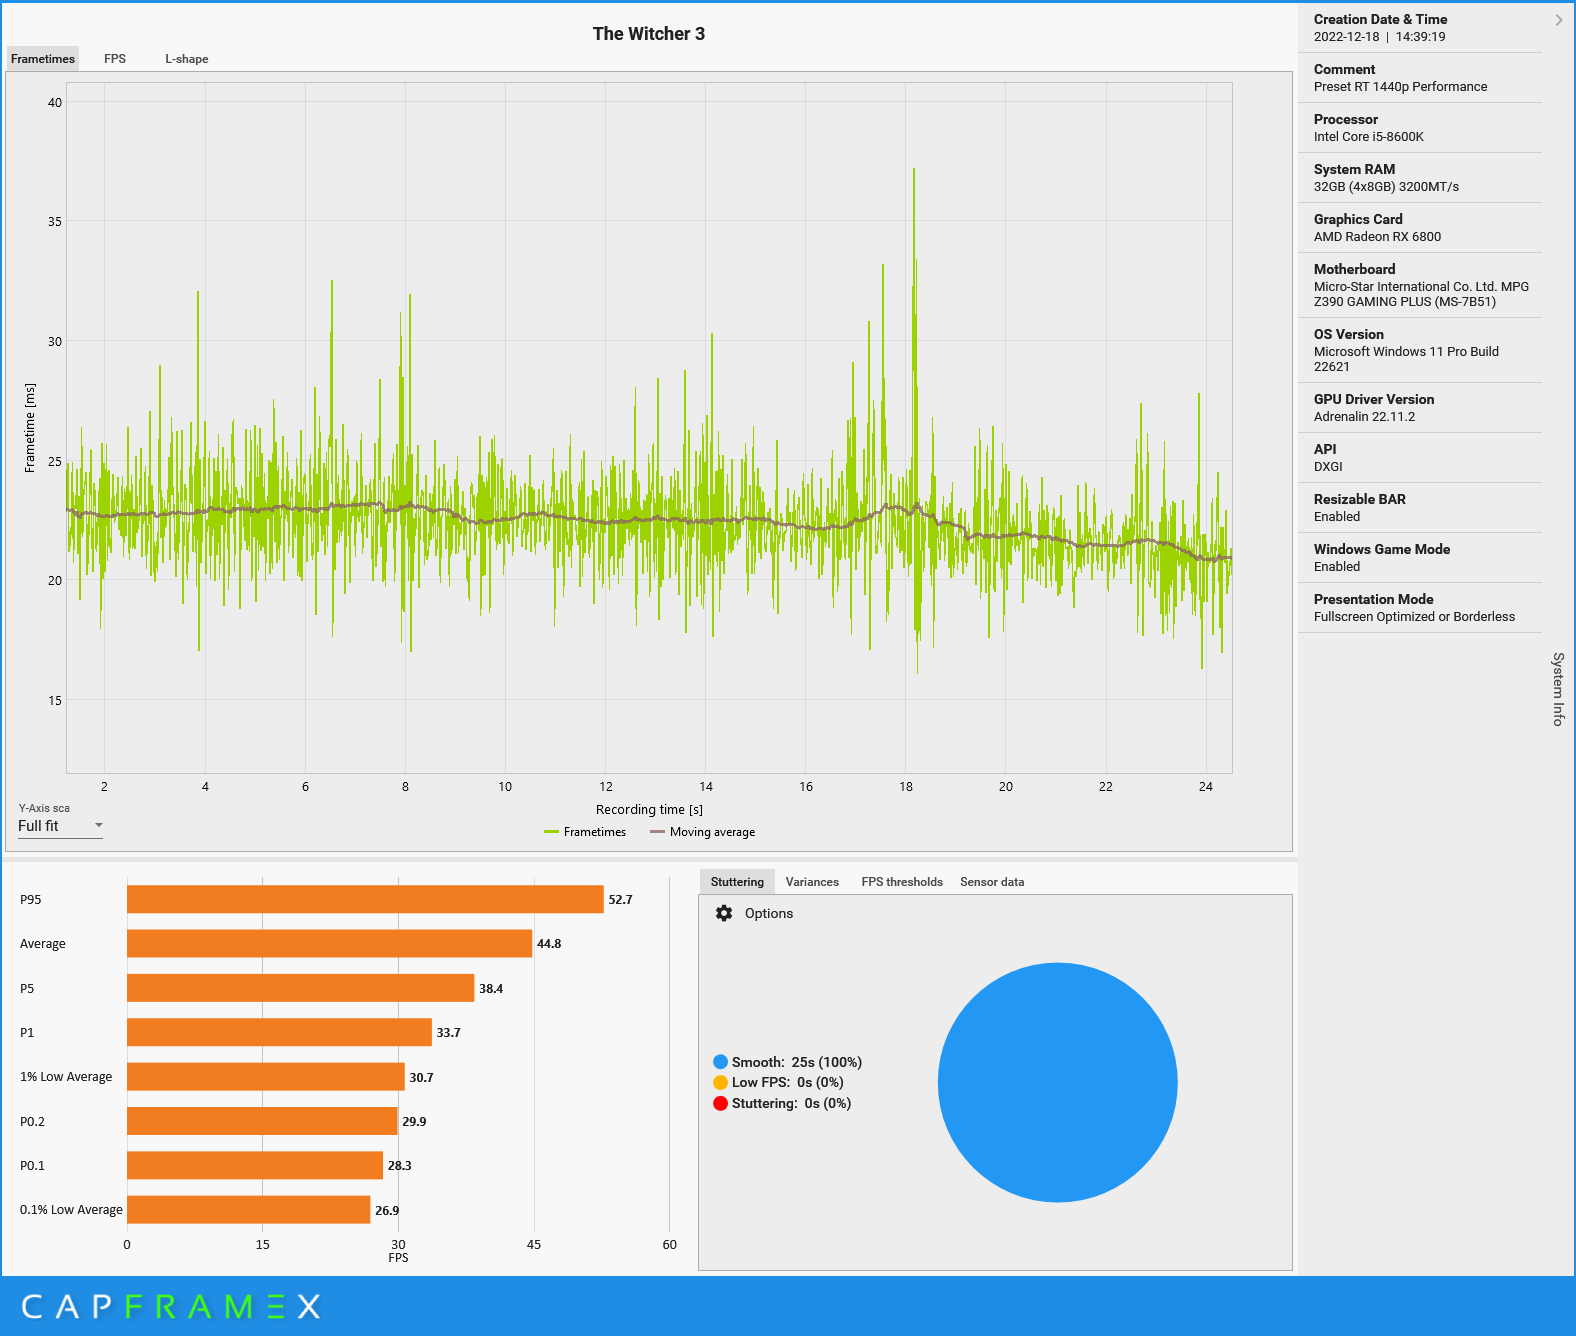
Task: Click the creation date '2022-12-18' text
Action: point(1346,37)
